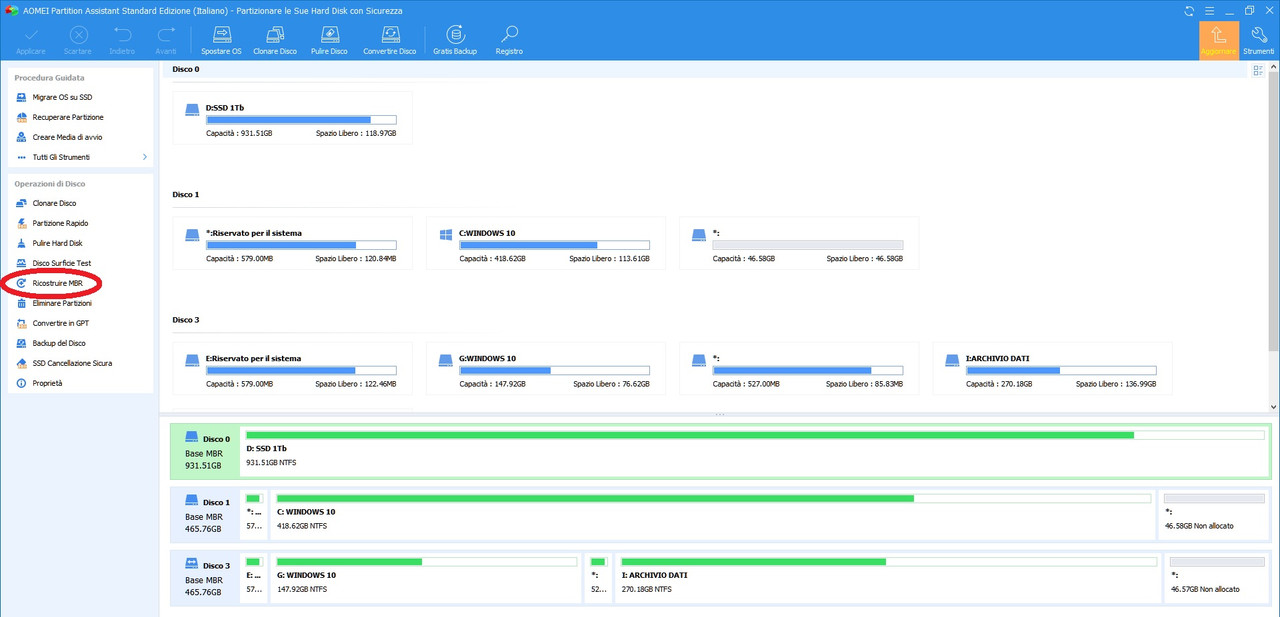Launch Gratis Backup from the toolbar
The image size is (1280, 617).
coord(455,40)
